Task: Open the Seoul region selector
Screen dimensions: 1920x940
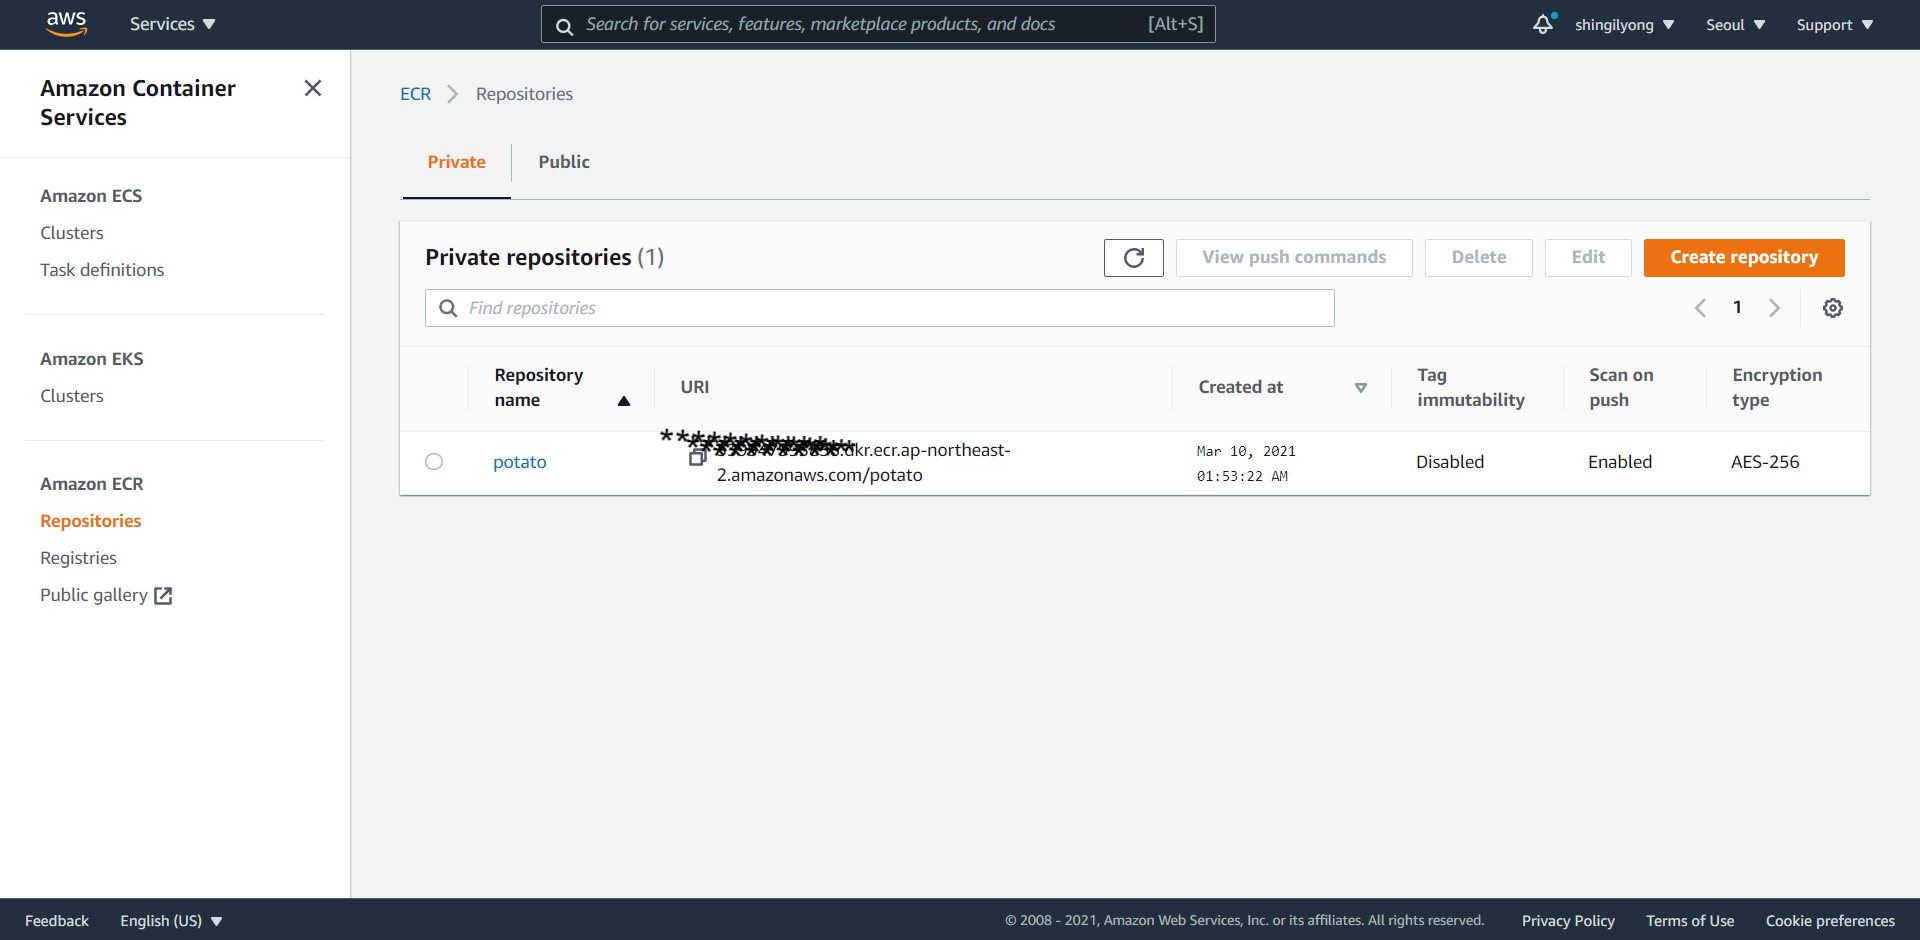Action: [1735, 25]
